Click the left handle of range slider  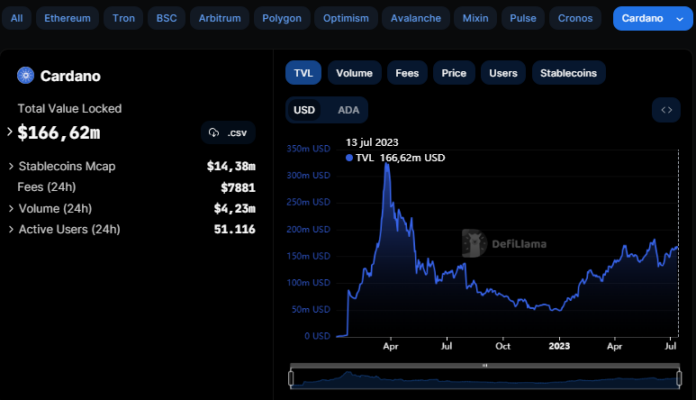coord(291,378)
